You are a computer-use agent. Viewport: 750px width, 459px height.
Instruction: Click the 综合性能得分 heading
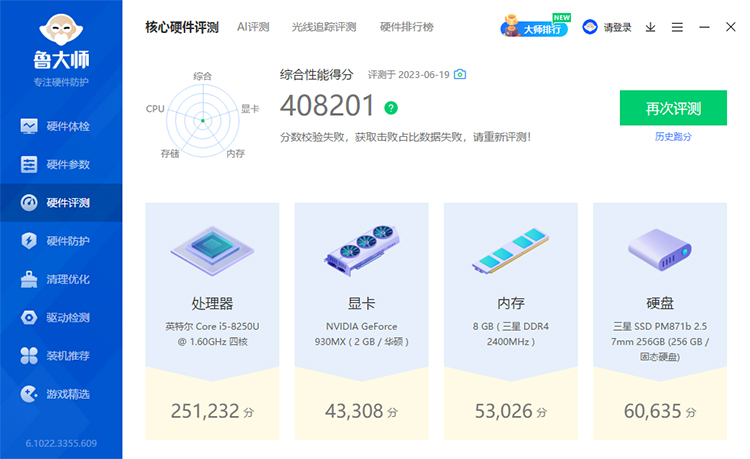tap(316, 75)
